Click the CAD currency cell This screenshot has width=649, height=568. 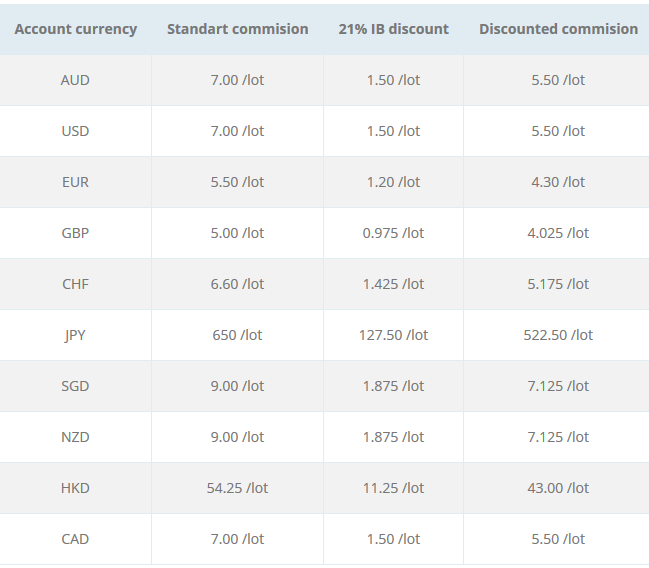pos(75,539)
